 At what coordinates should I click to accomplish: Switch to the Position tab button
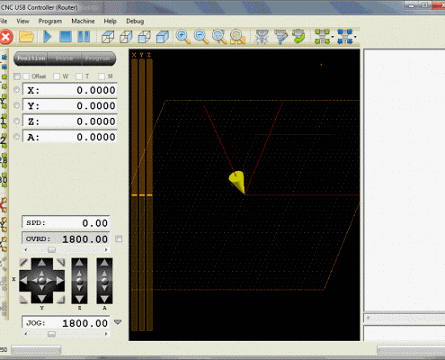tap(31, 58)
